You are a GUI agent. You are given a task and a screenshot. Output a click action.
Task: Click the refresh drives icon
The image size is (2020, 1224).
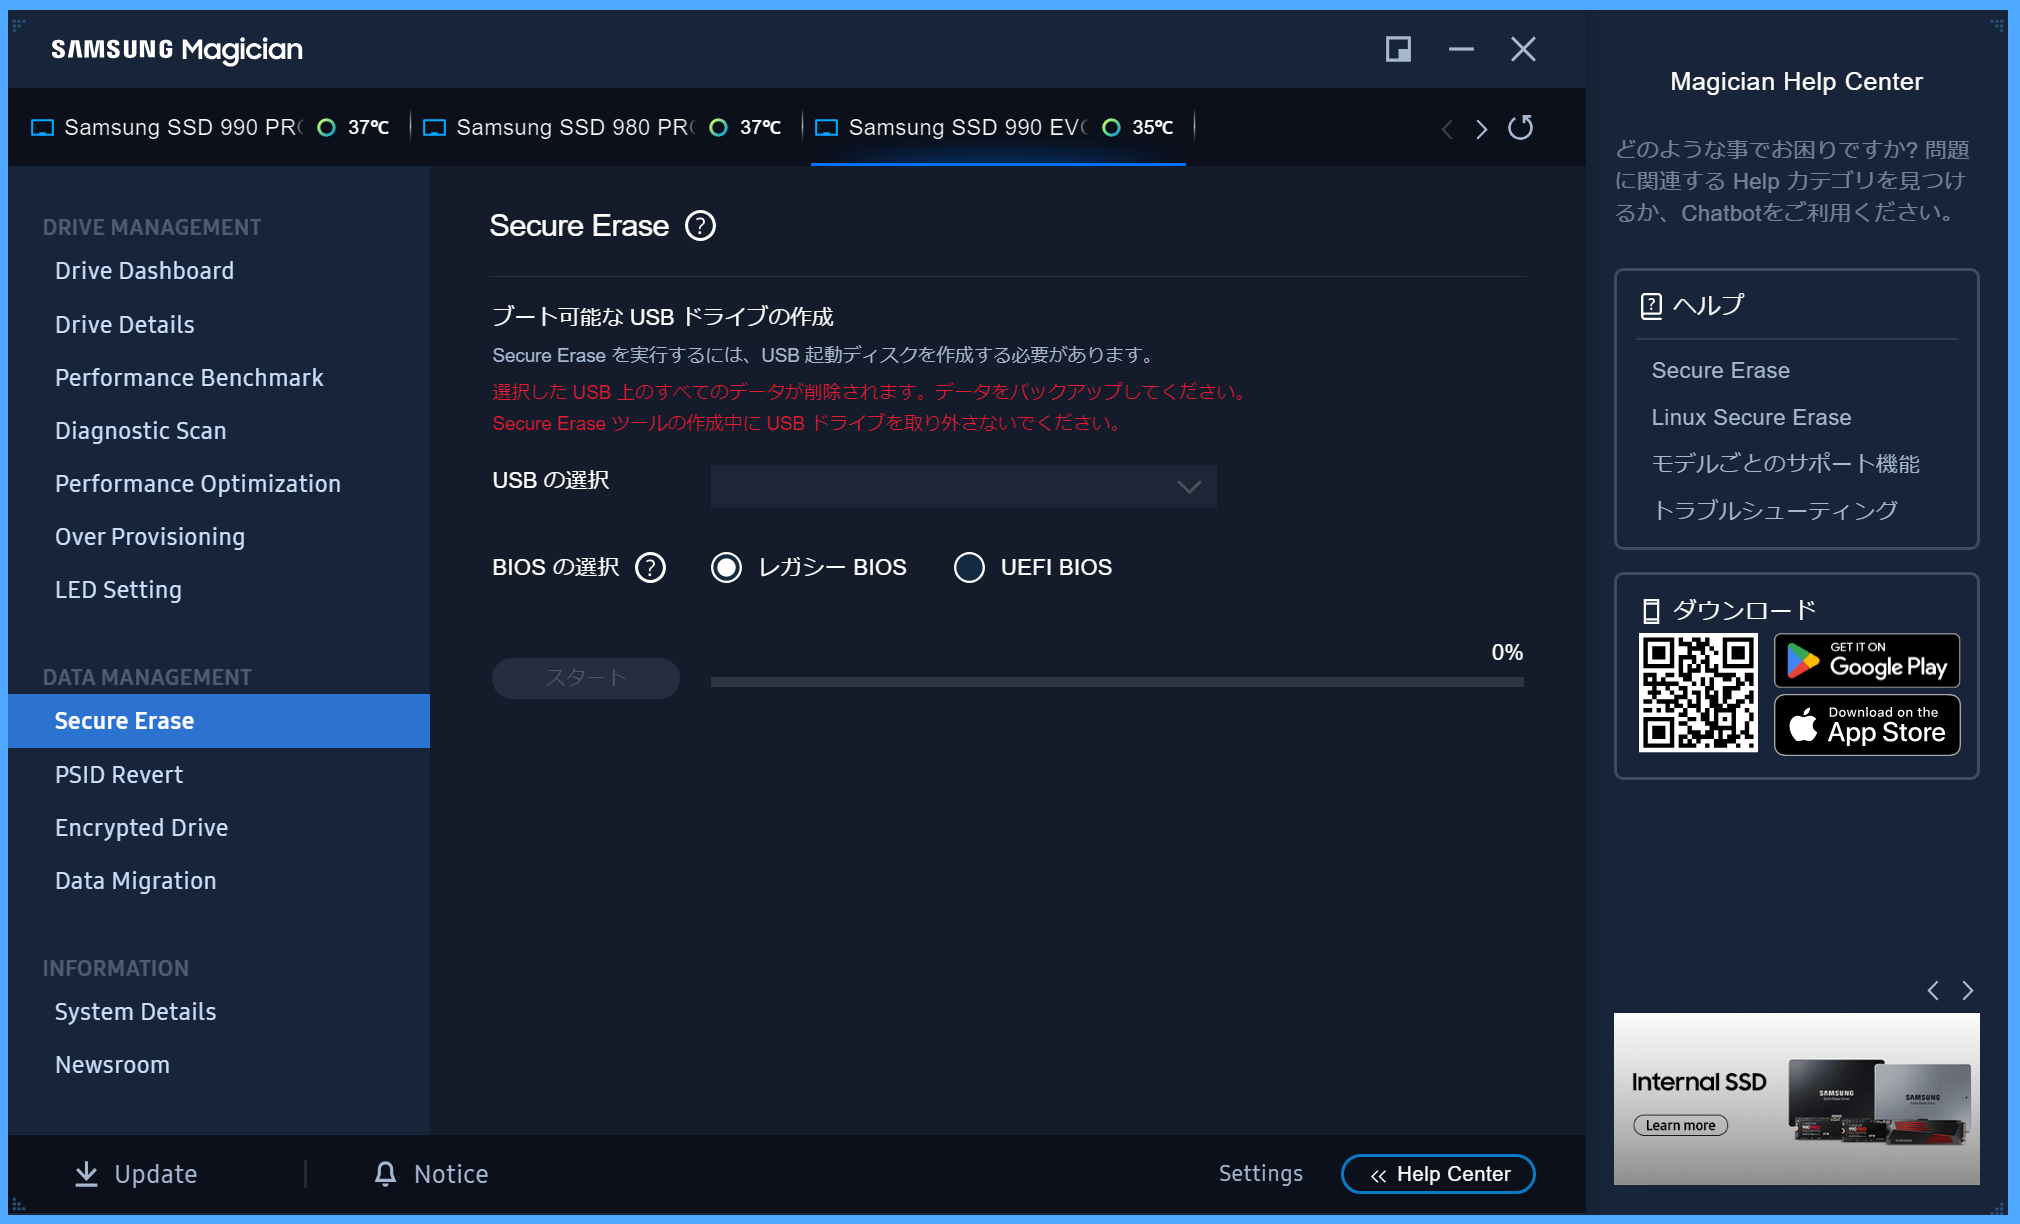pyautogui.click(x=1520, y=127)
